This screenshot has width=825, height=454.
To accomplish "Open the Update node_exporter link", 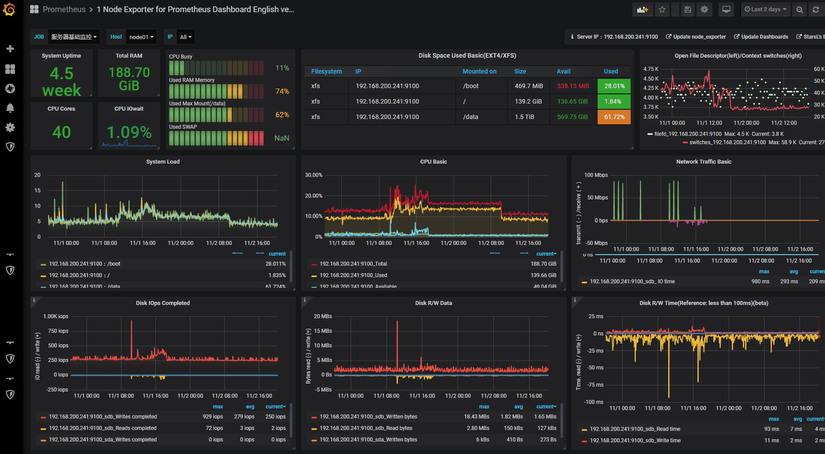I will pos(696,37).
